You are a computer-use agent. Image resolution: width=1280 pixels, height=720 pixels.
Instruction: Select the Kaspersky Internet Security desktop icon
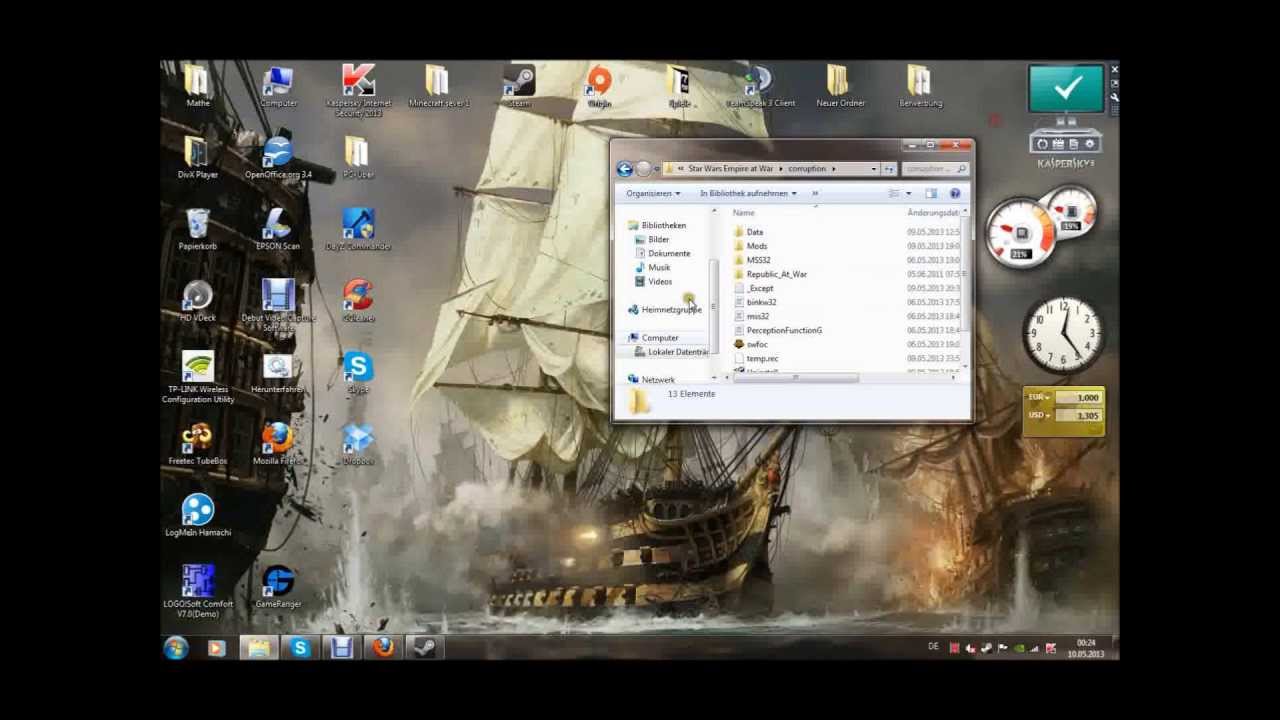coord(358,91)
